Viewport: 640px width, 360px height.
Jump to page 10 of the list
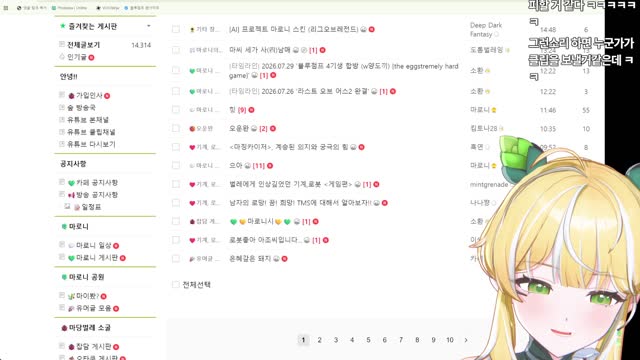point(450,340)
